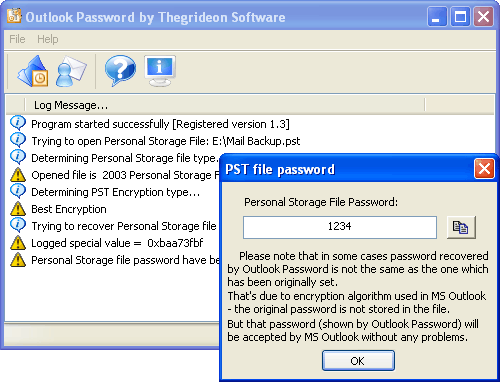Select log entry Trying to open Personal Storage File
500x382 pixels.
tap(166, 141)
